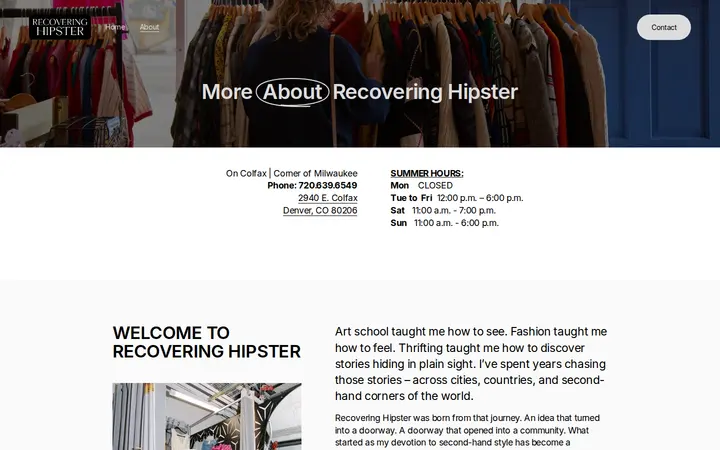Click the WELCOME TO RECOVERING HIPSTER heading
The width and height of the screenshot is (720, 450).
(x=207, y=342)
